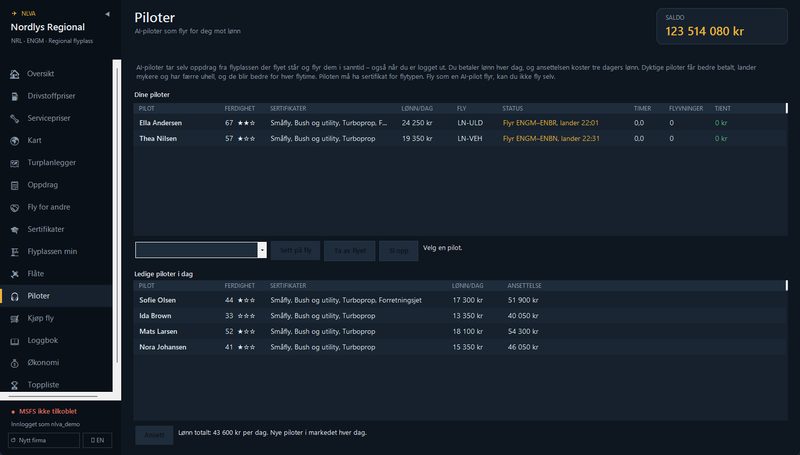The width and height of the screenshot is (800, 455).
Task: Select available pilot Mats Larsen row
Action: (x=460, y=332)
